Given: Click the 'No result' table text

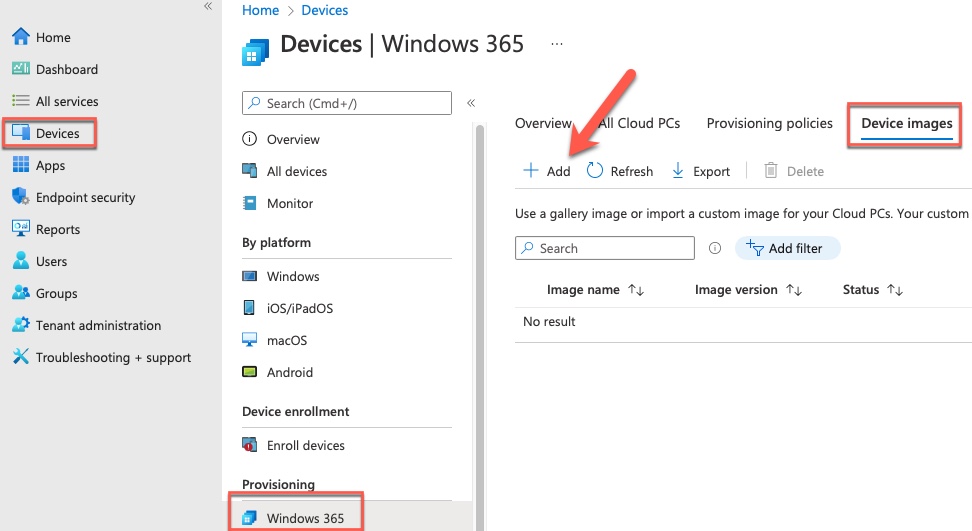Looking at the screenshot, I should pos(549,321).
